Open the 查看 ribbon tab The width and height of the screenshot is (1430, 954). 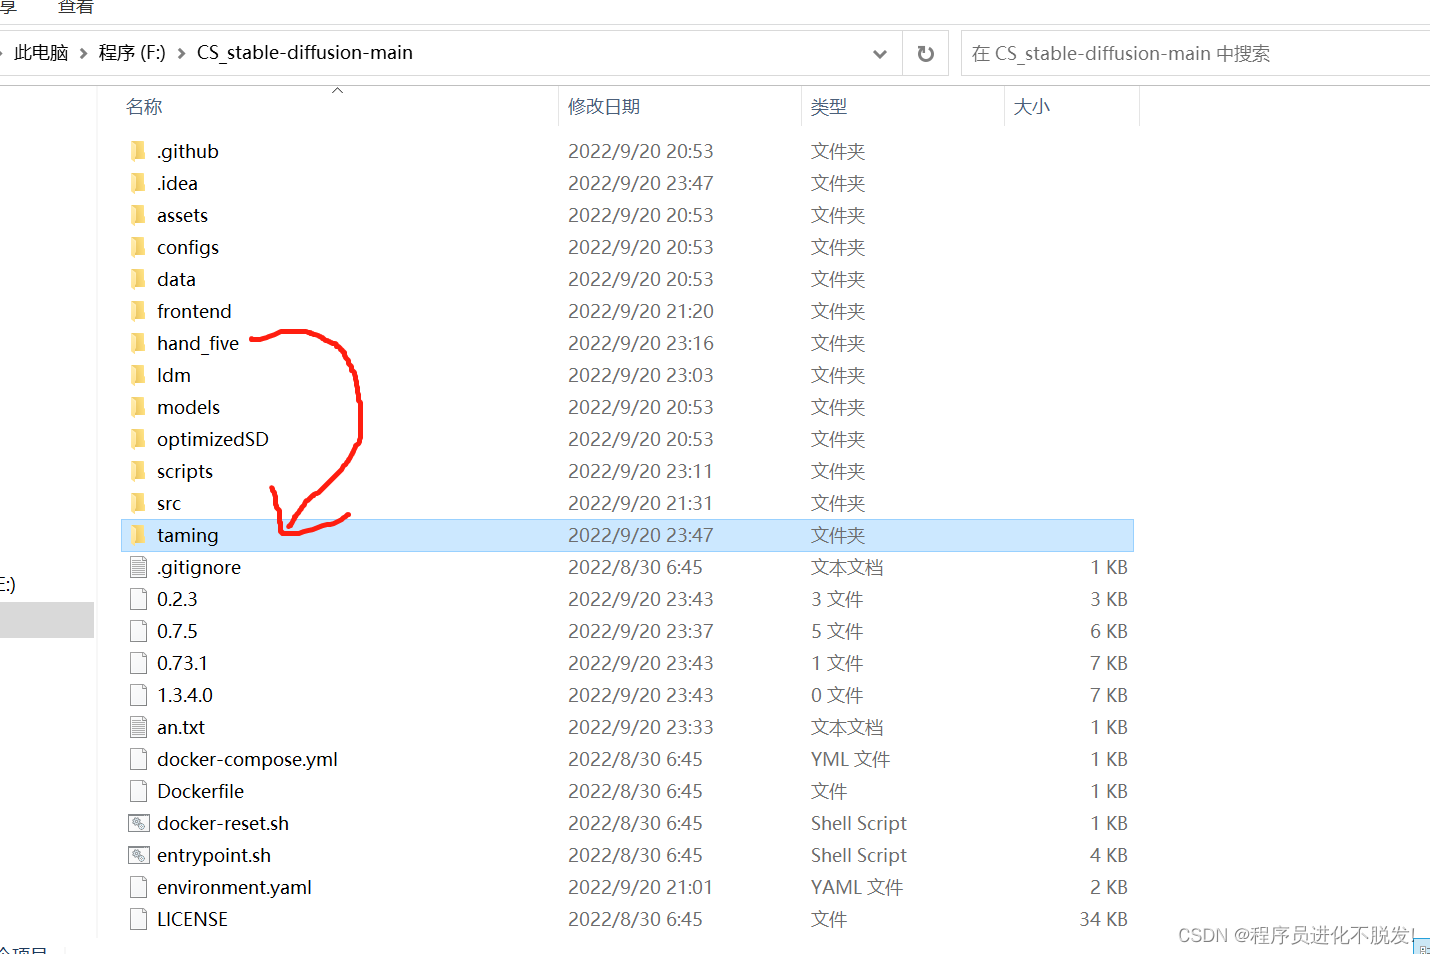(x=76, y=7)
